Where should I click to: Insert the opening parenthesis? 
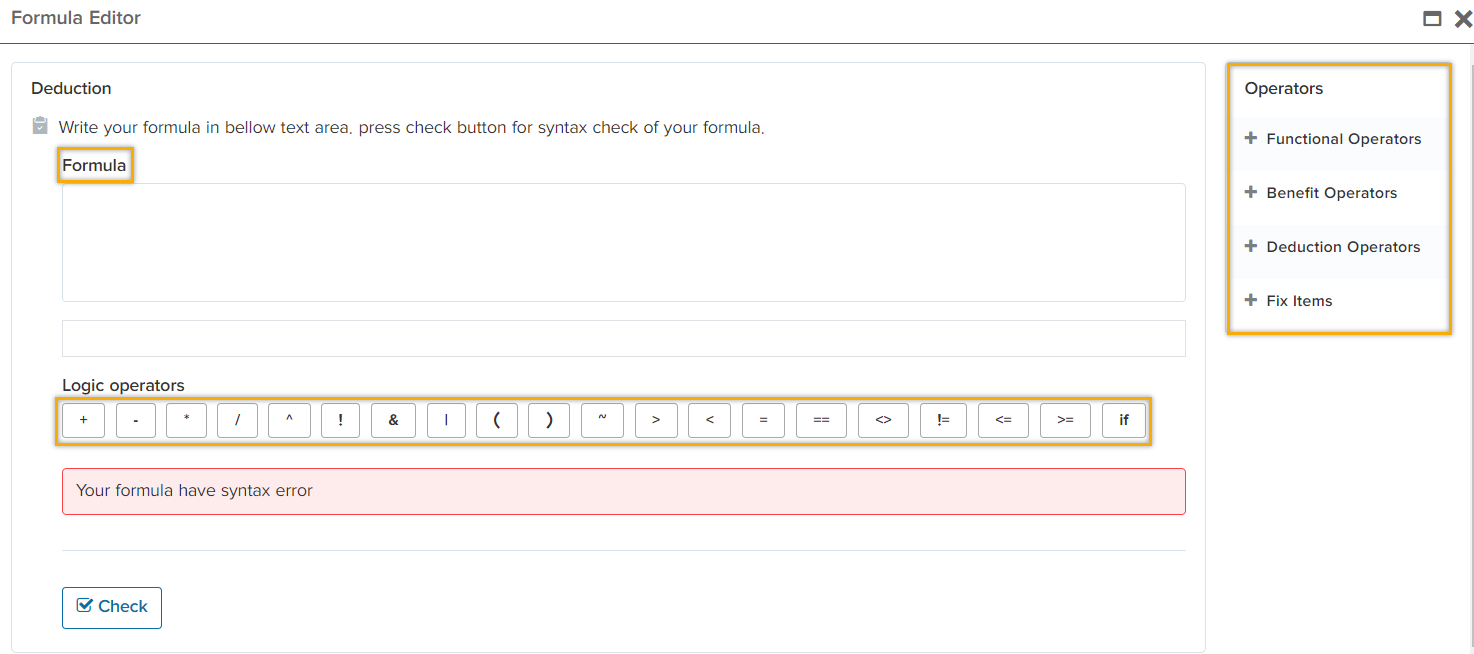tap(497, 420)
